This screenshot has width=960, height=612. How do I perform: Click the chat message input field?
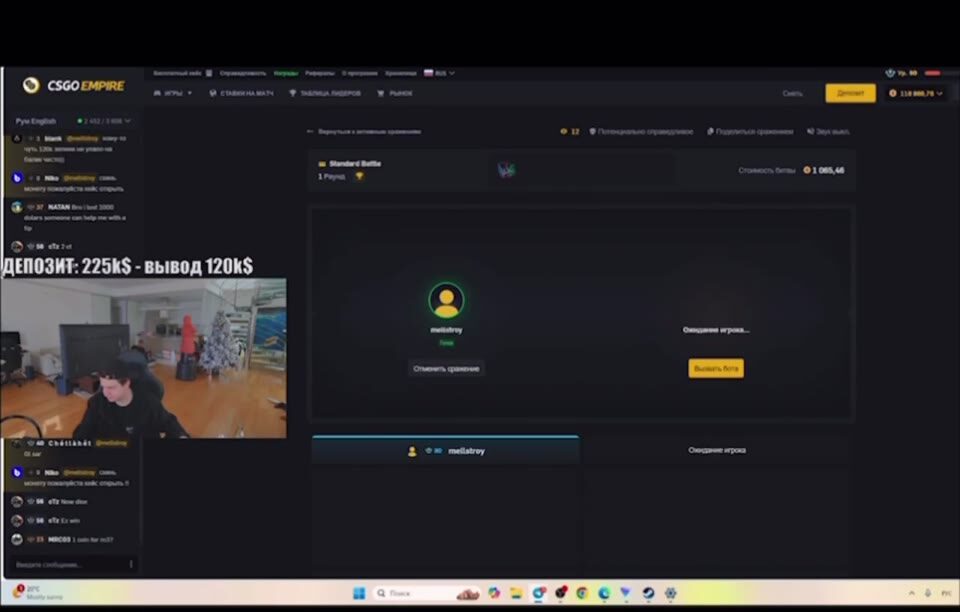pos(65,564)
